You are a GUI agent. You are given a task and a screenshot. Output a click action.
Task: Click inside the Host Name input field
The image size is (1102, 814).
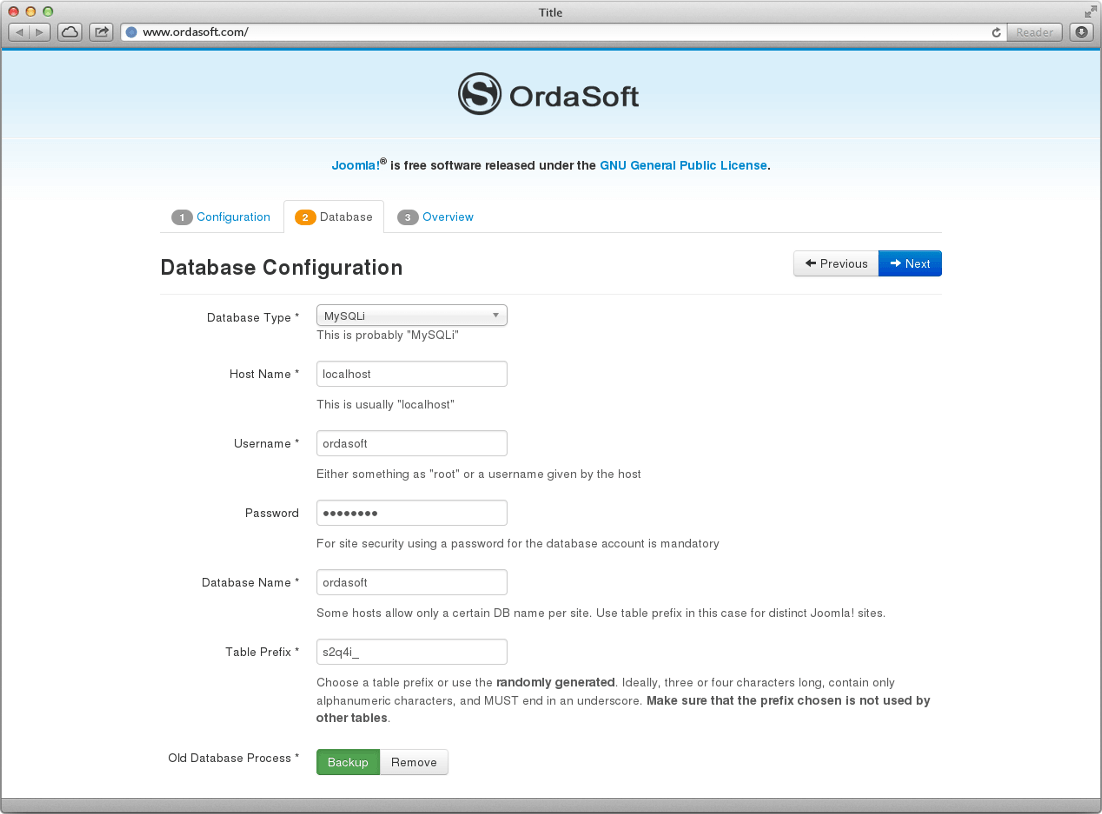click(x=411, y=373)
